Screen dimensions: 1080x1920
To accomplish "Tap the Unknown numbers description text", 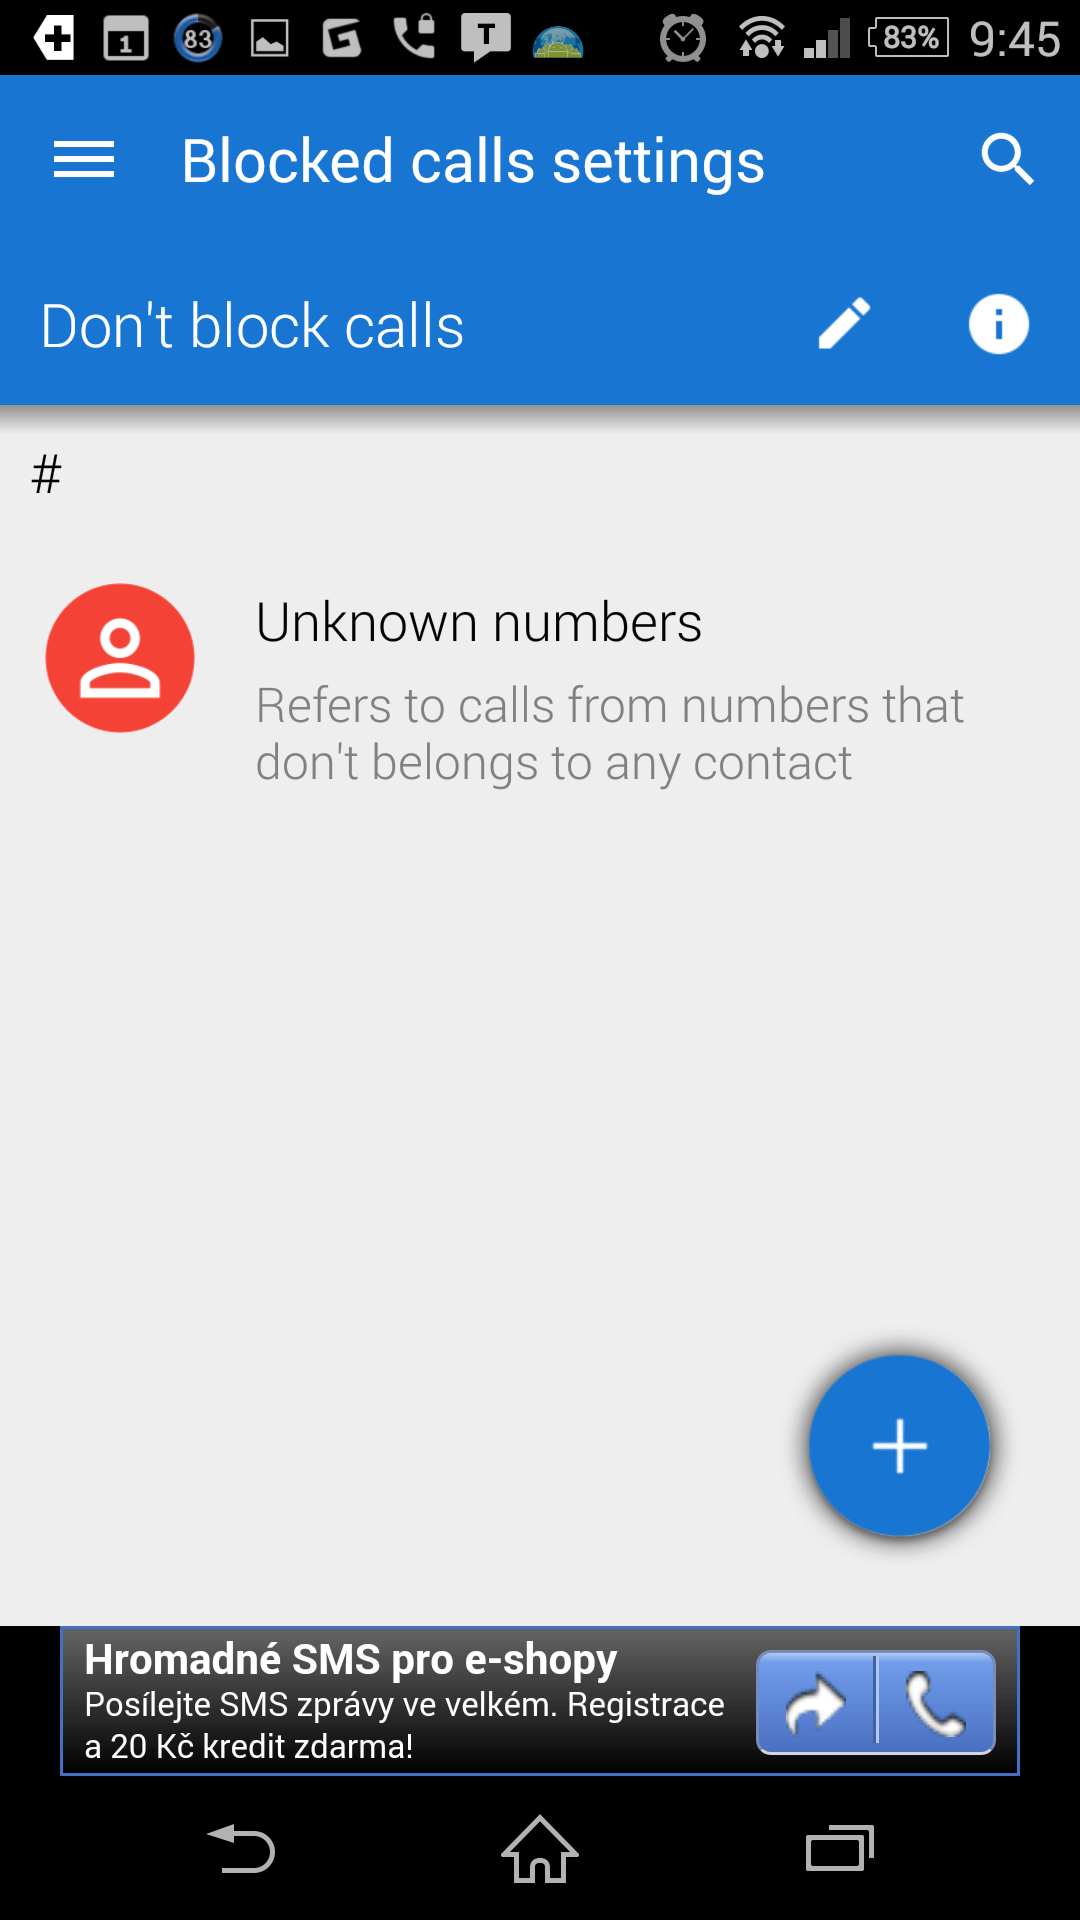I will coord(609,734).
